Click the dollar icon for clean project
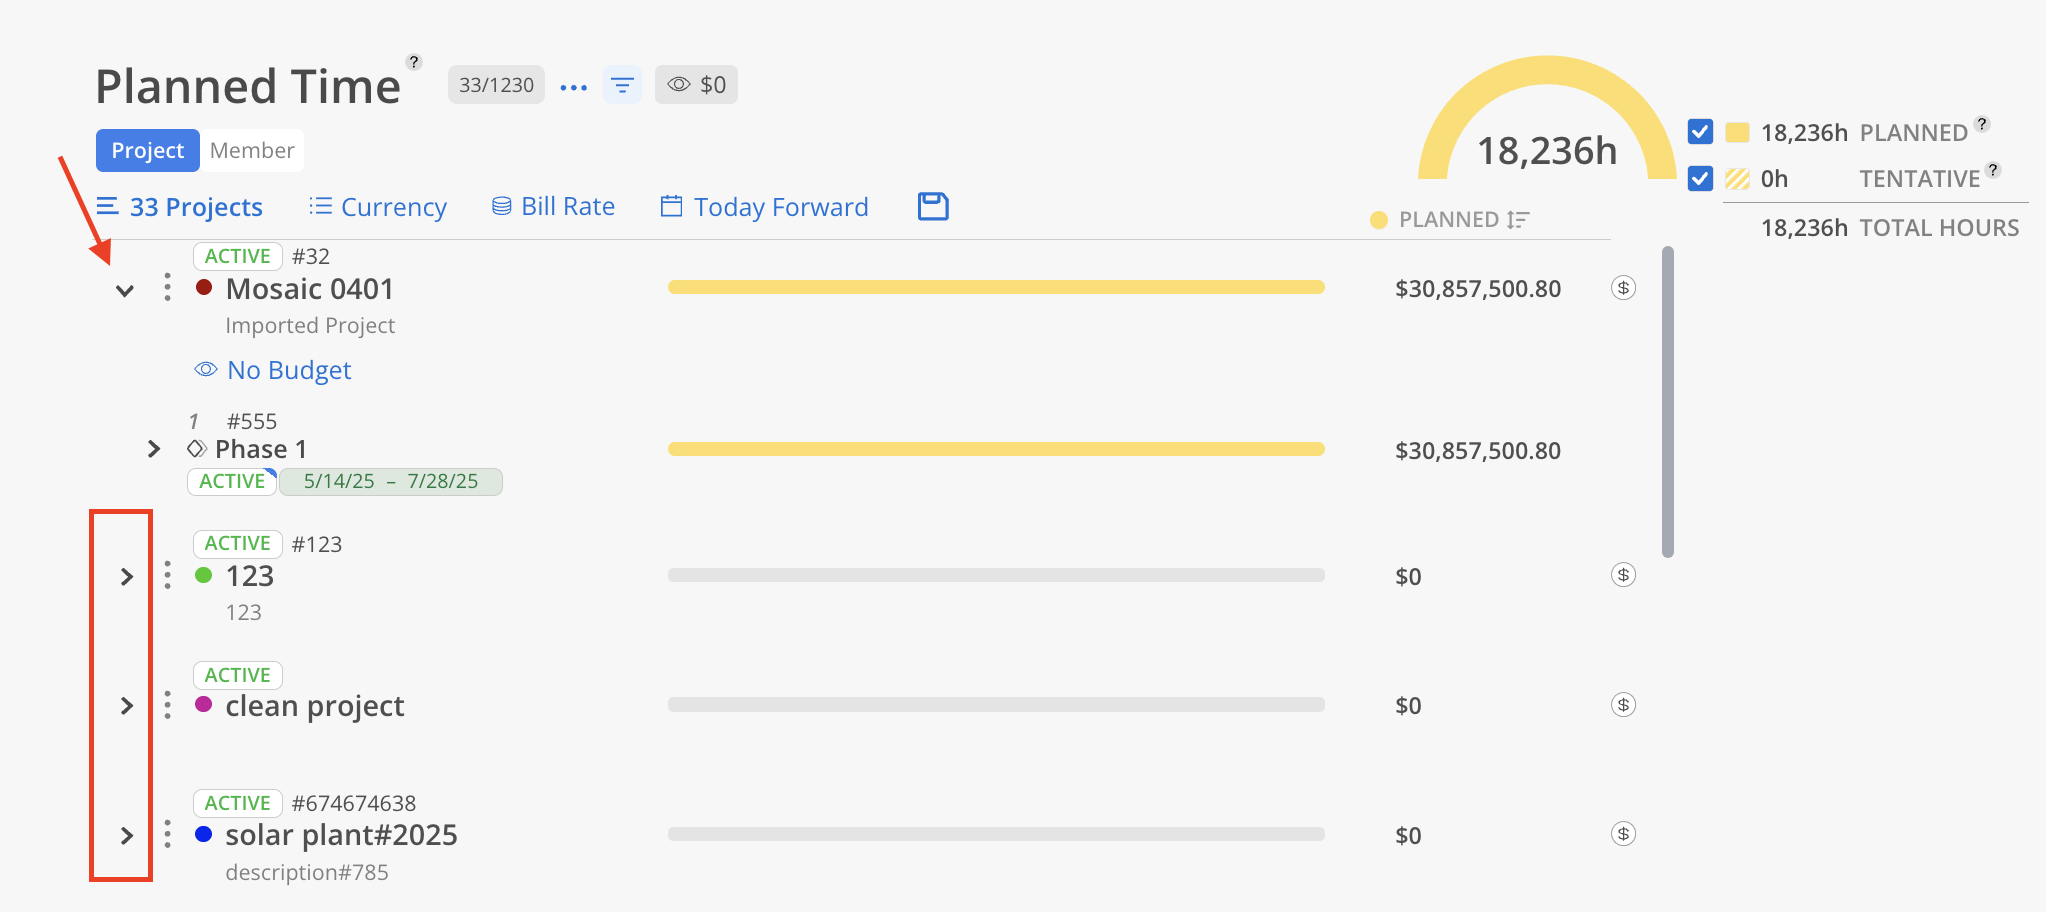The image size is (2046, 912). [1623, 705]
